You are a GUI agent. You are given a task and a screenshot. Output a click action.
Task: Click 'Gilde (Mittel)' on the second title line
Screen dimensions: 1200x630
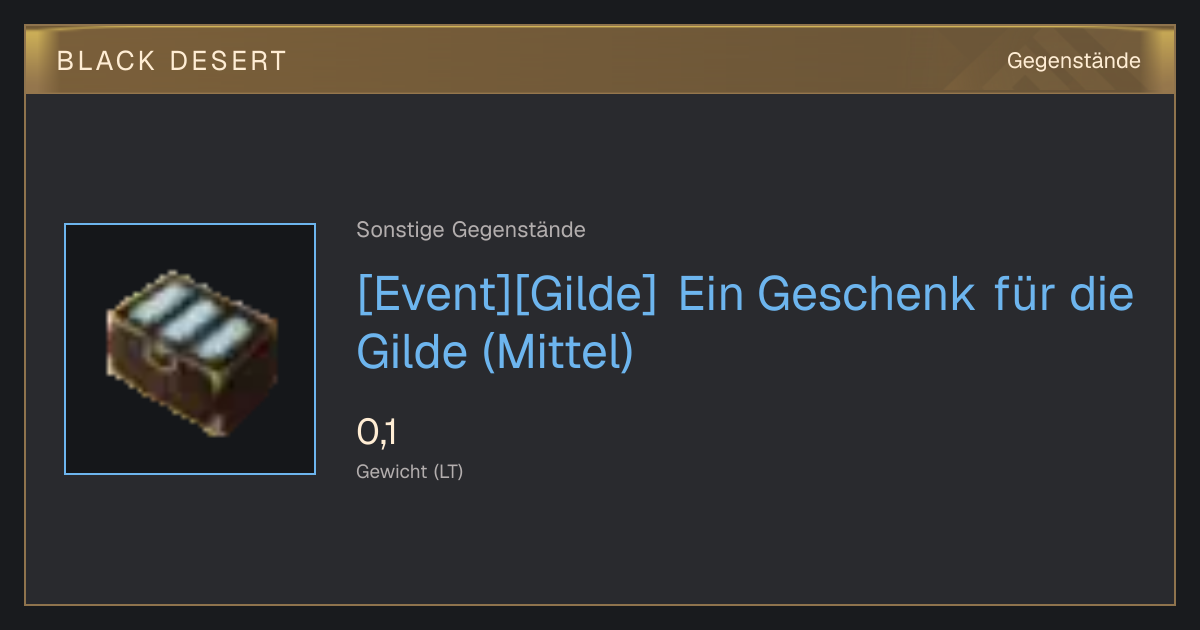coord(495,352)
